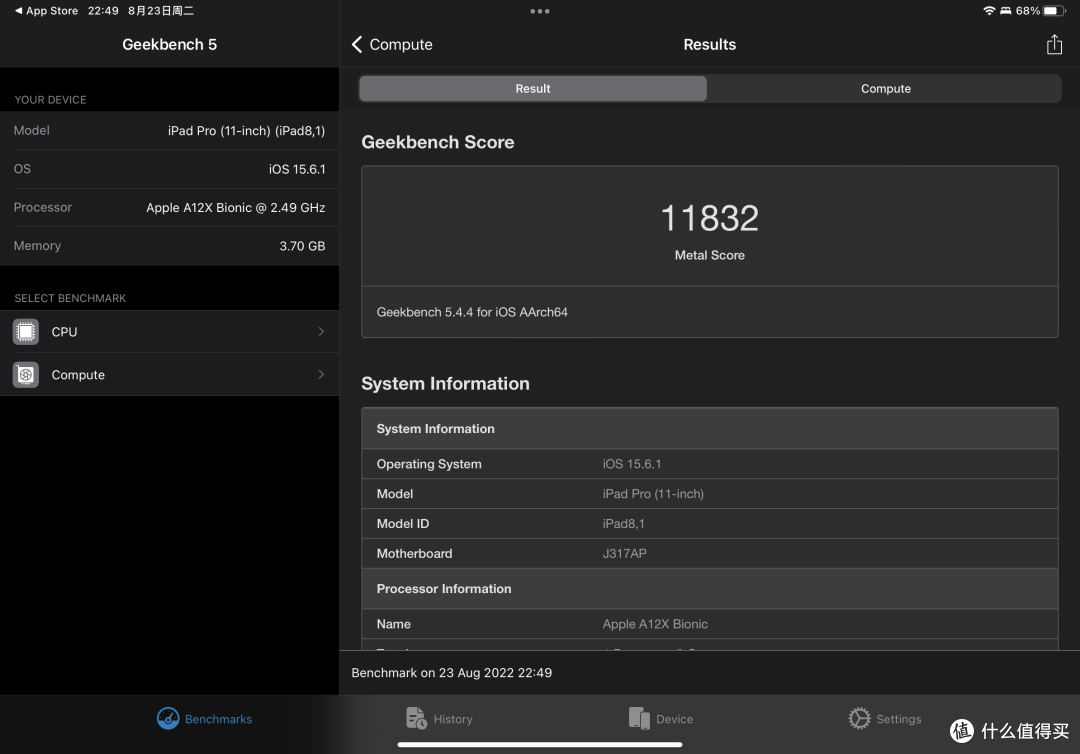
Task: Open the Device panel at the bottom
Action: click(x=661, y=718)
